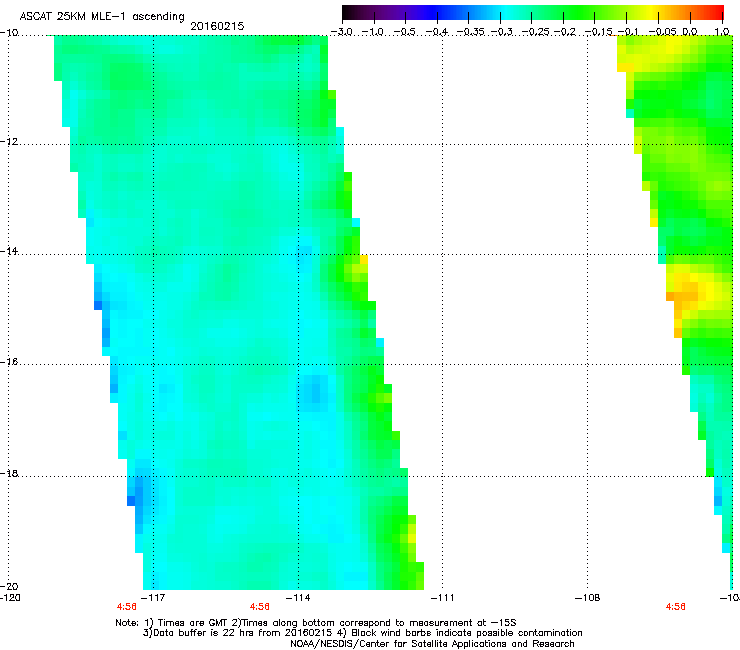Click the -20 latitude axis label
The width and height of the screenshot is (740, 650).
[9, 586]
